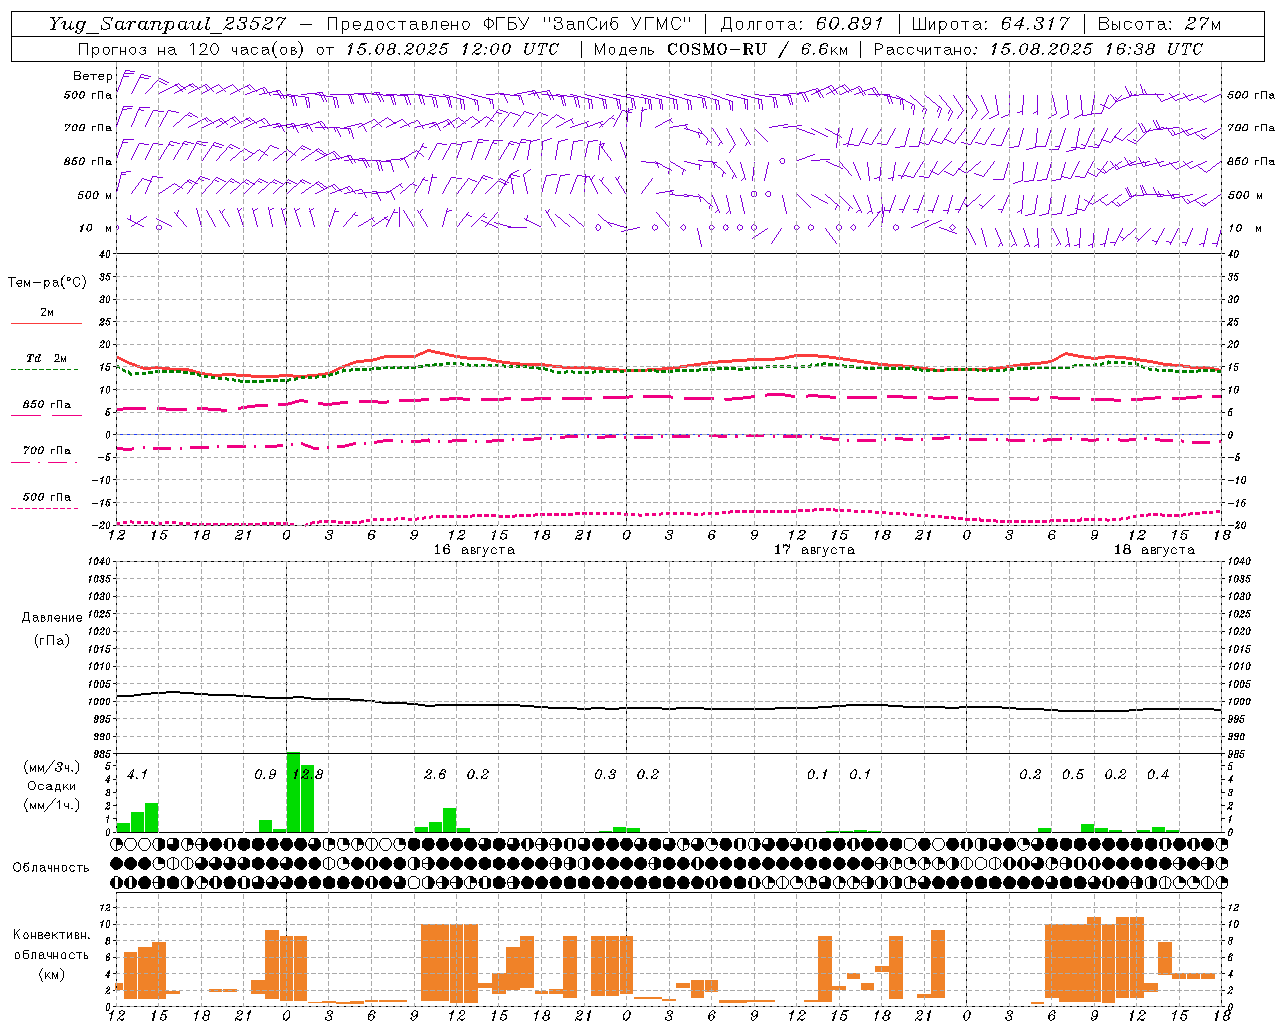
Task: Click the (мм/3ч.) precipitation unit label
Action: [51, 768]
